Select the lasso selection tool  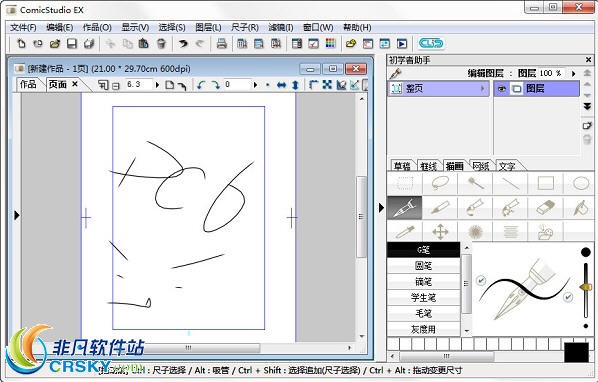440,184
